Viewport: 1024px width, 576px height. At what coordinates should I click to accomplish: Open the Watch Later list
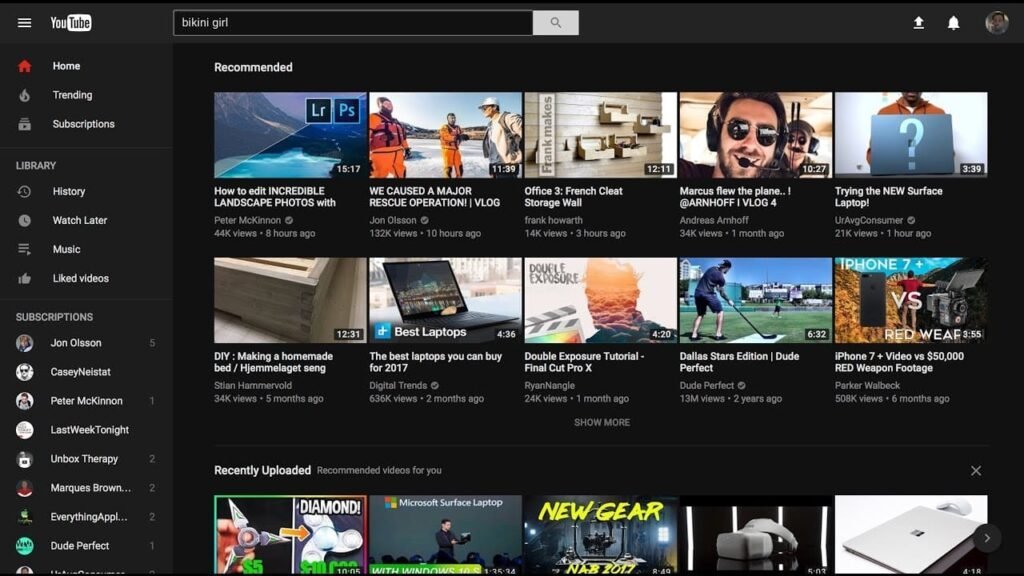click(82, 220)
